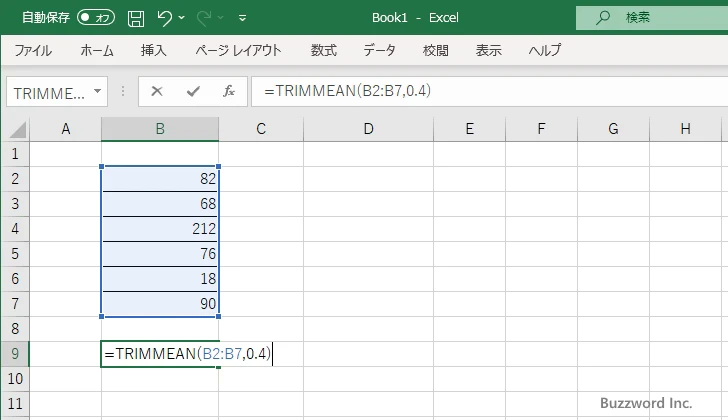
Task: Select row 6 header
Action: click(x=15, y=279)
